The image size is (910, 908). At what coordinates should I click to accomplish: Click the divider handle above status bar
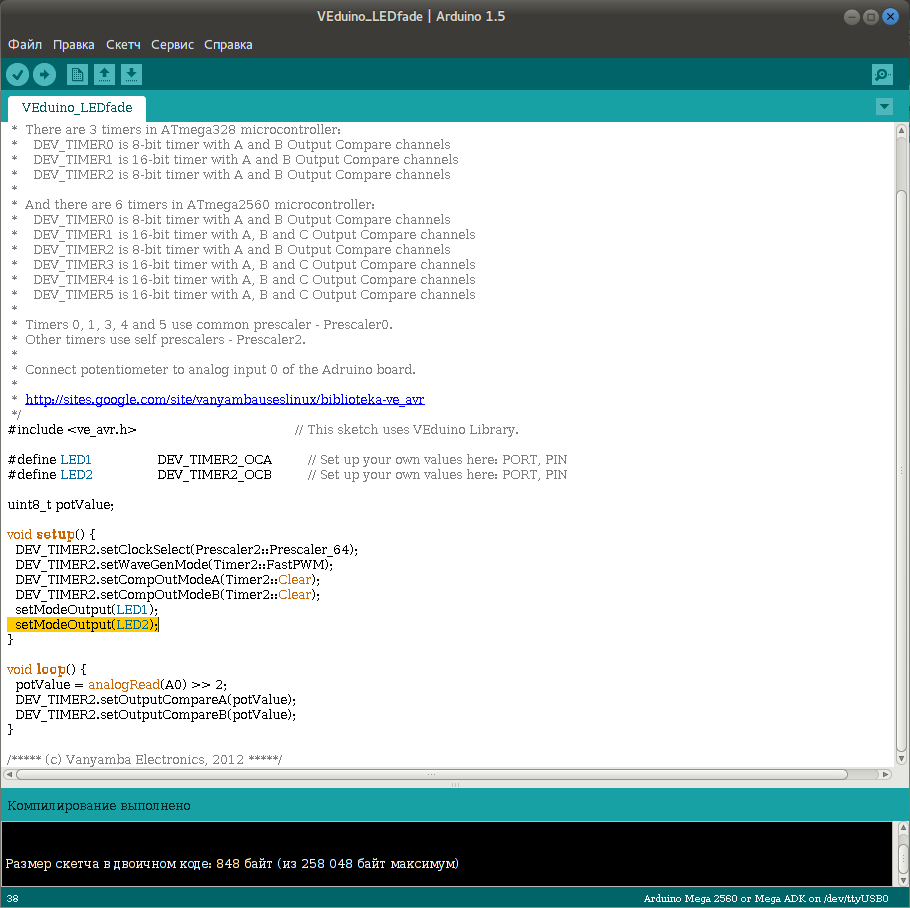pos(455,785)
